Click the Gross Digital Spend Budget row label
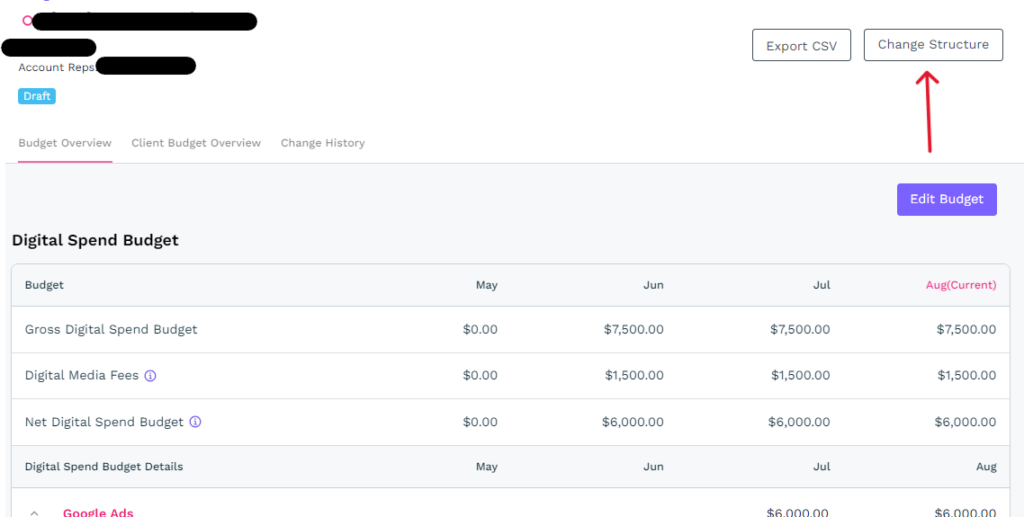Viewport: 1024px width, 517px height. point(111,329)
